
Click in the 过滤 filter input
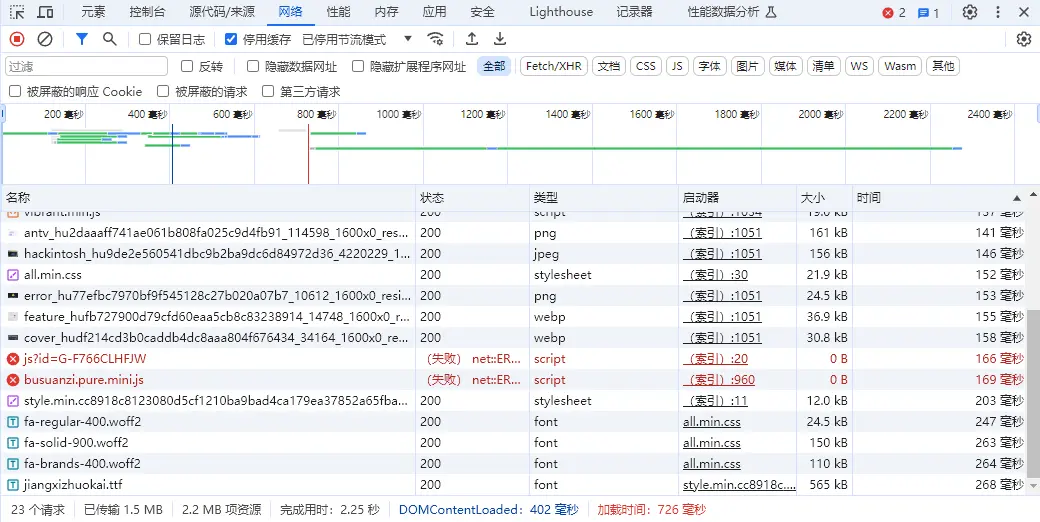(86, 66)
